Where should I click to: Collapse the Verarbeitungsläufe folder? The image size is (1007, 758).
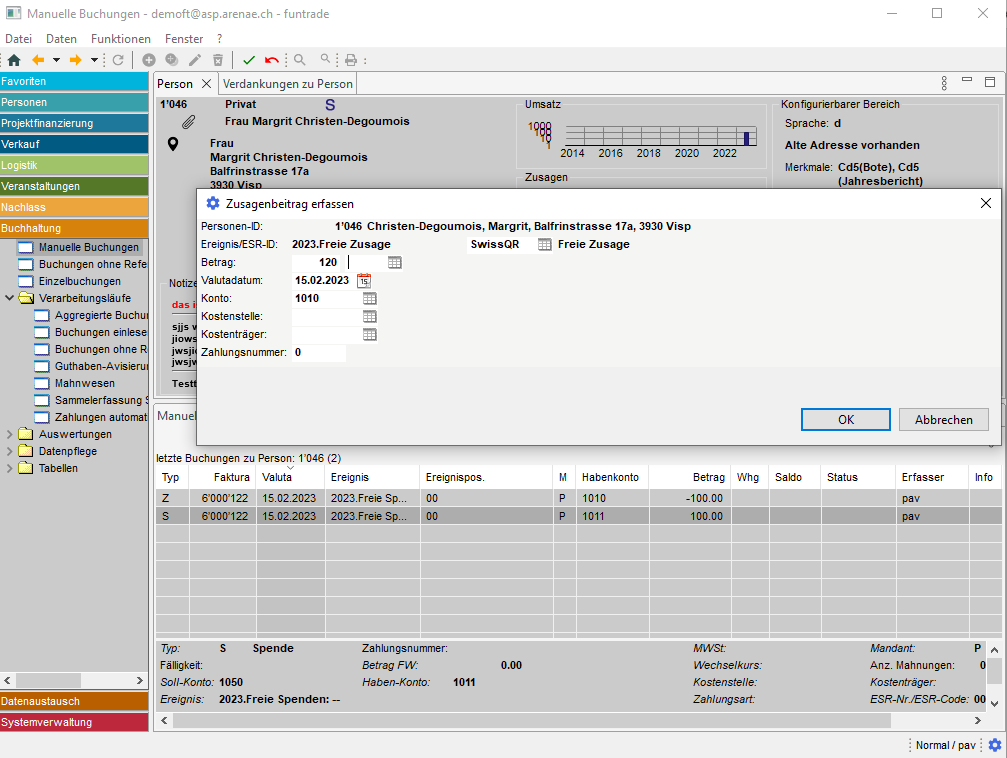click(10, 298)
